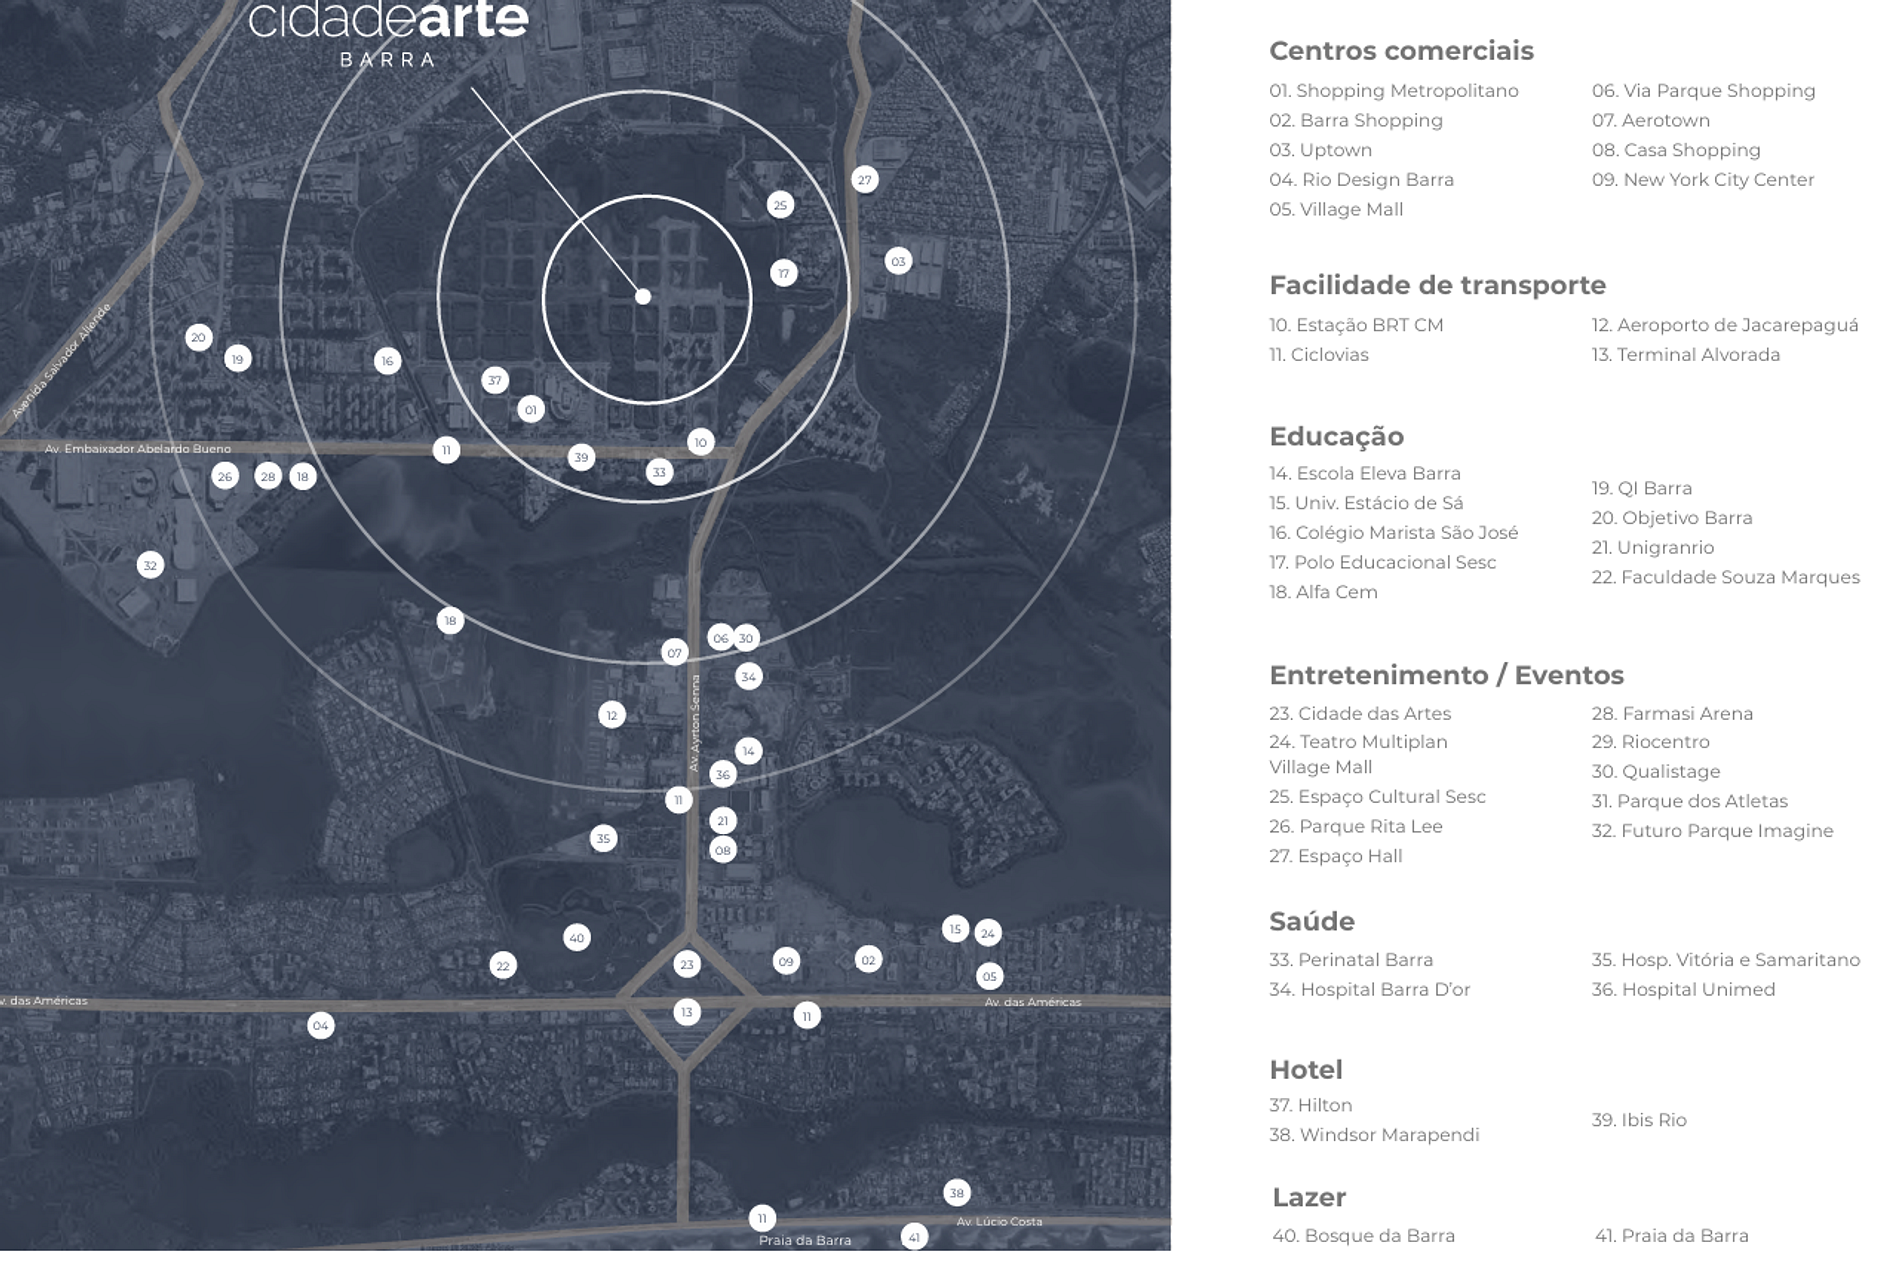Click map marker 01 for Shopping Metropolitano
Screen dimensions: 1900x1265
(x=531, y=410)
